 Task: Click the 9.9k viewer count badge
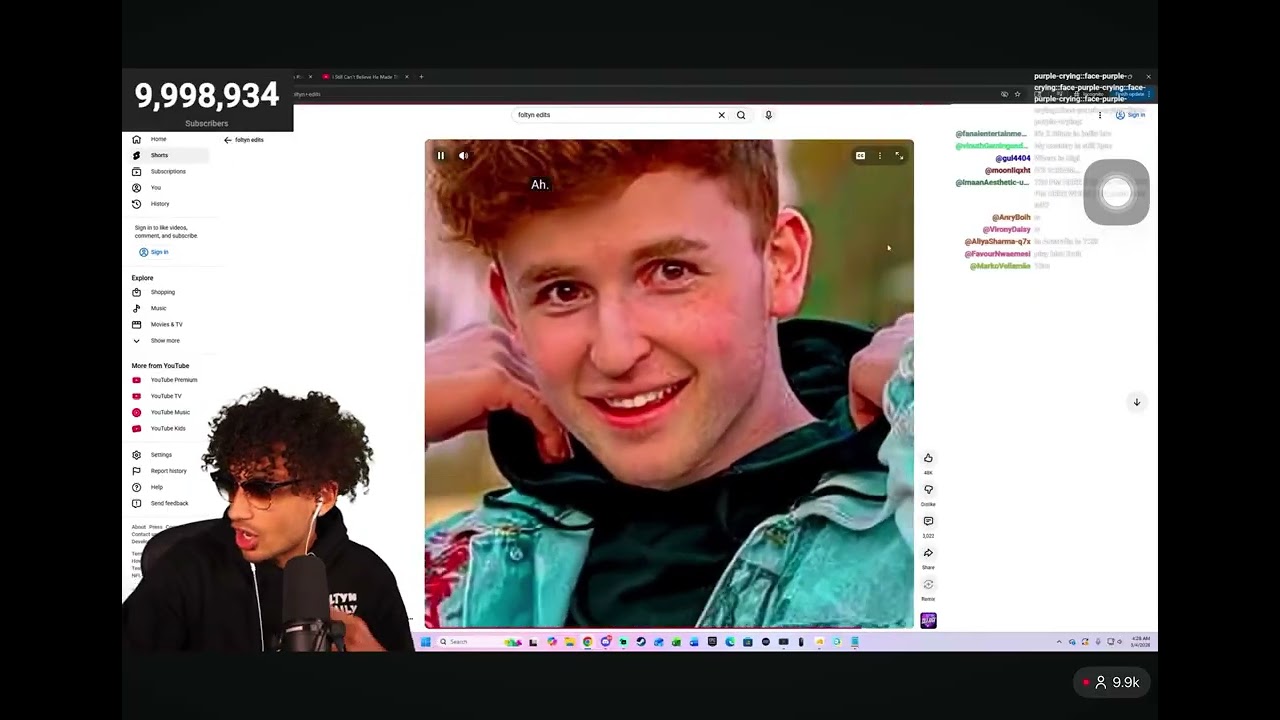pos(1112,682)
